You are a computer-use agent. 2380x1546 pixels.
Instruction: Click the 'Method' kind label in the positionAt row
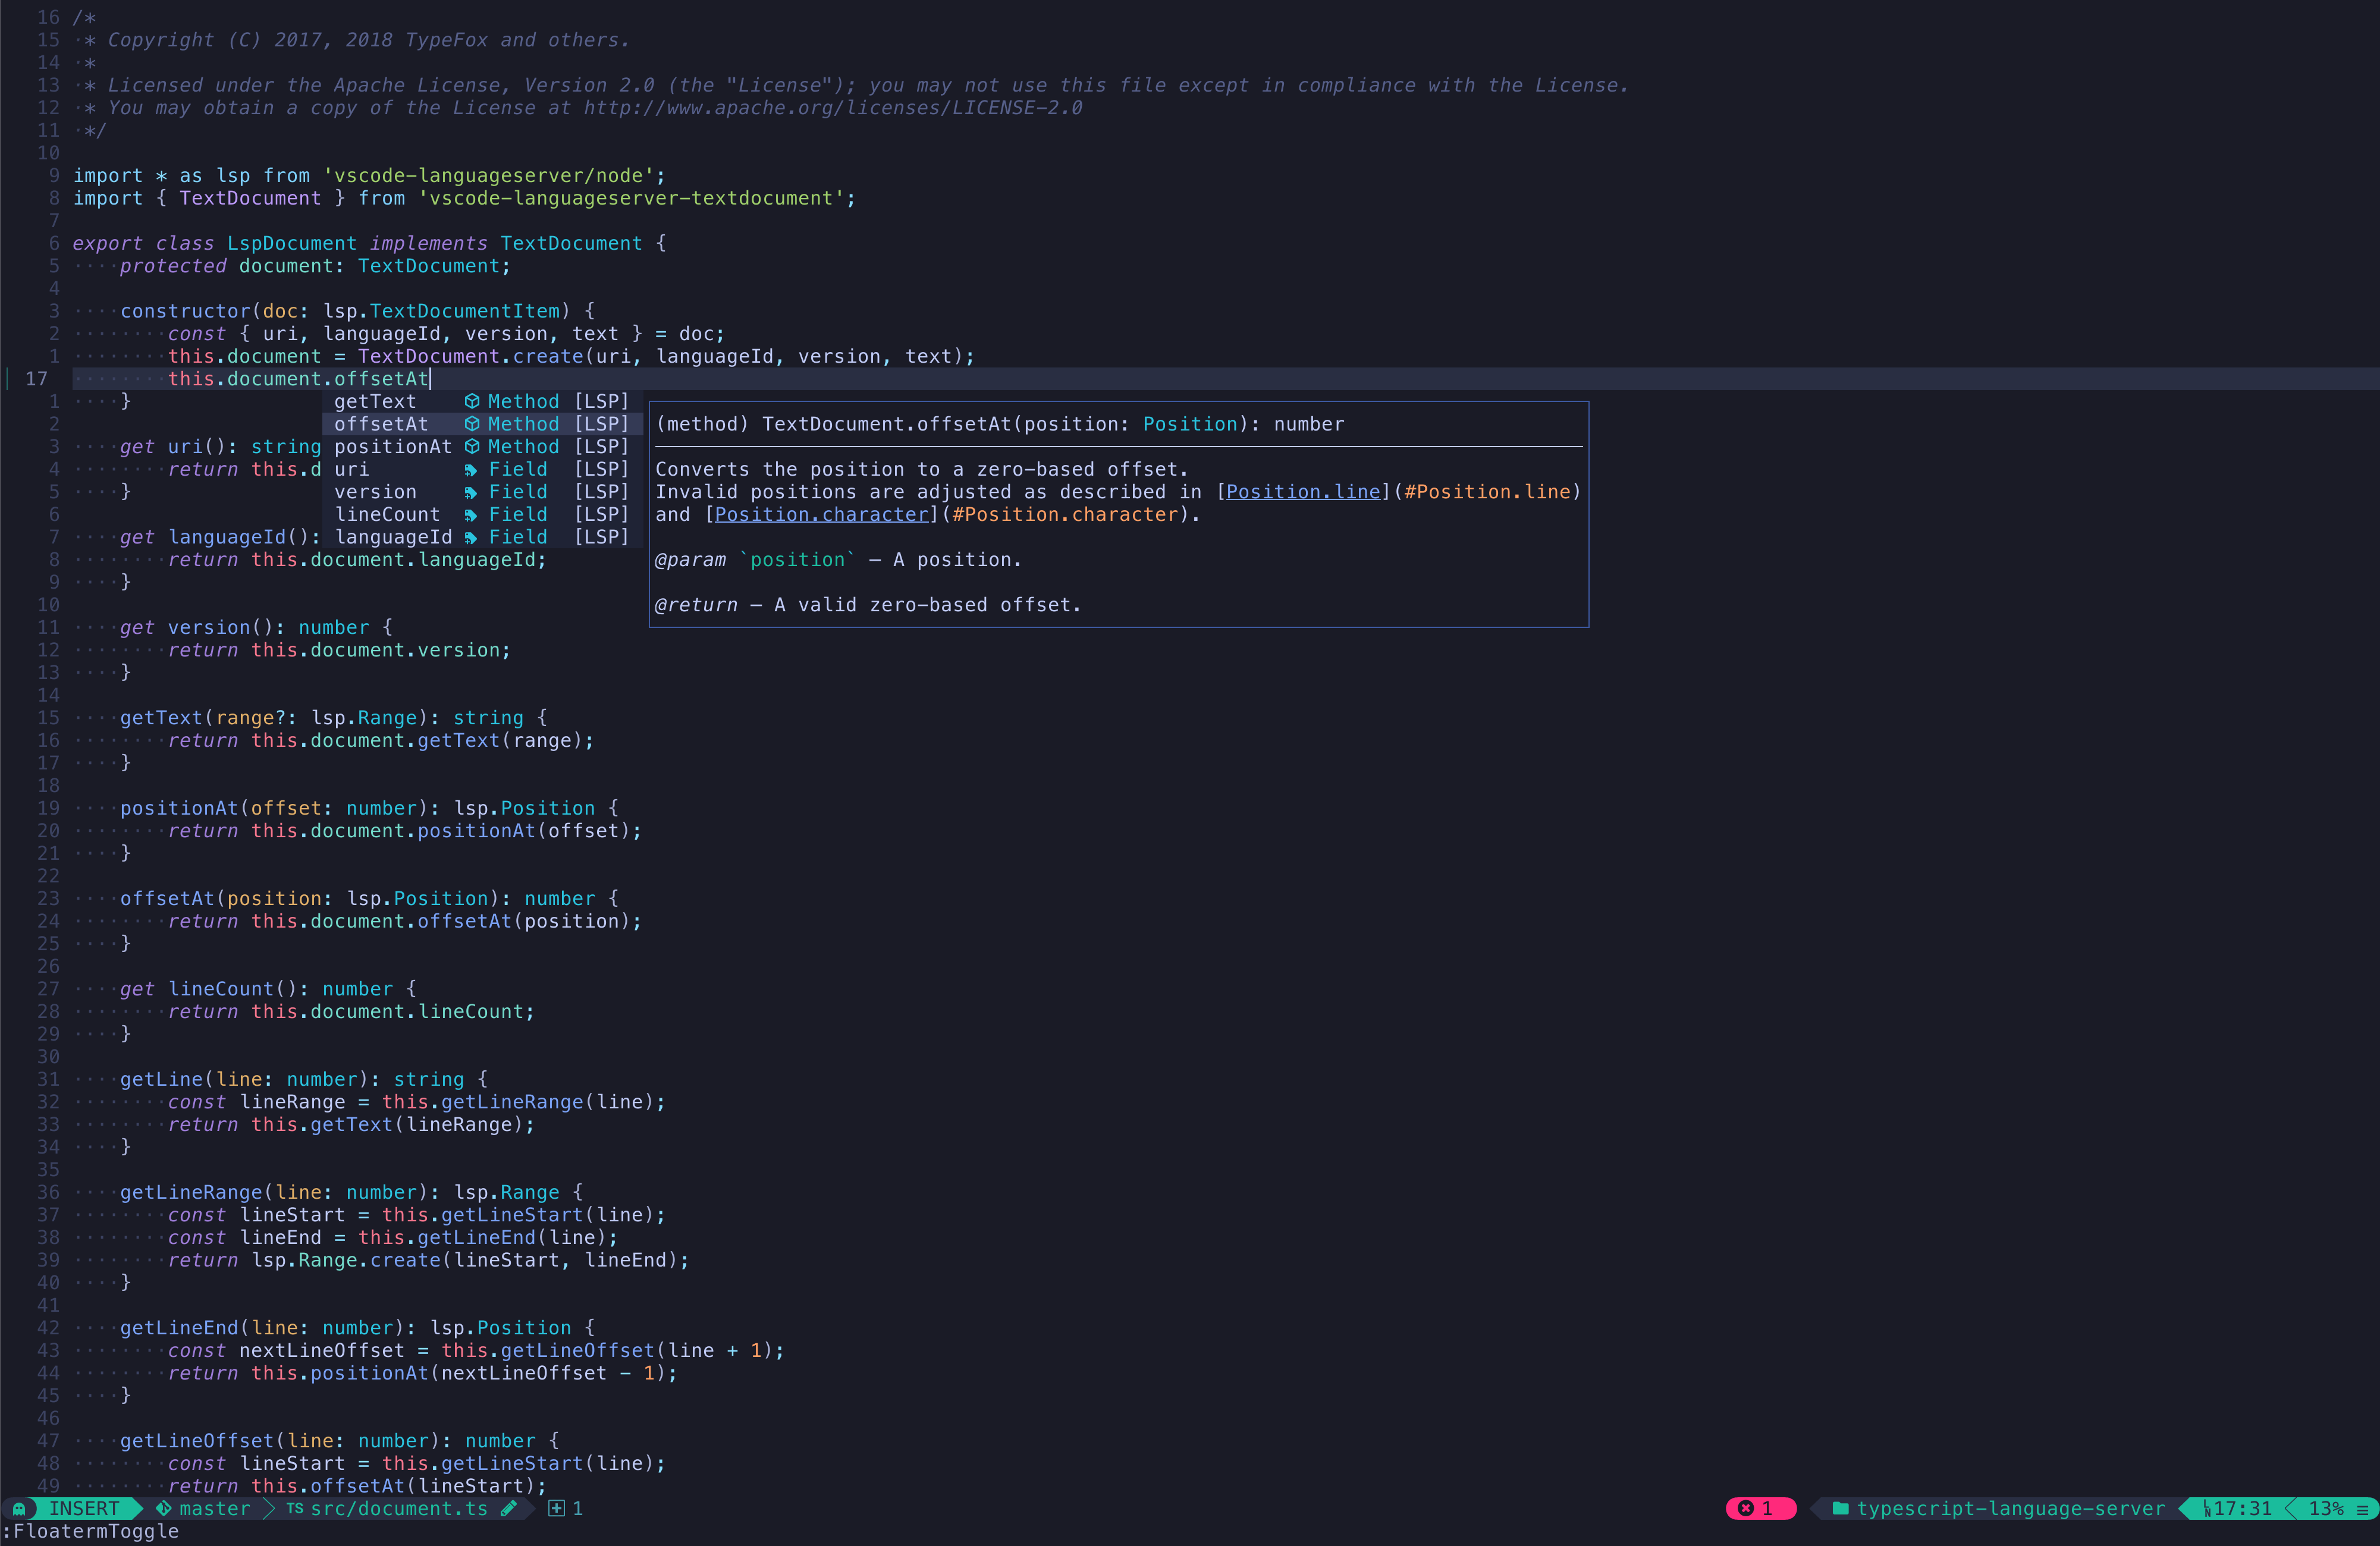point(523,446)
